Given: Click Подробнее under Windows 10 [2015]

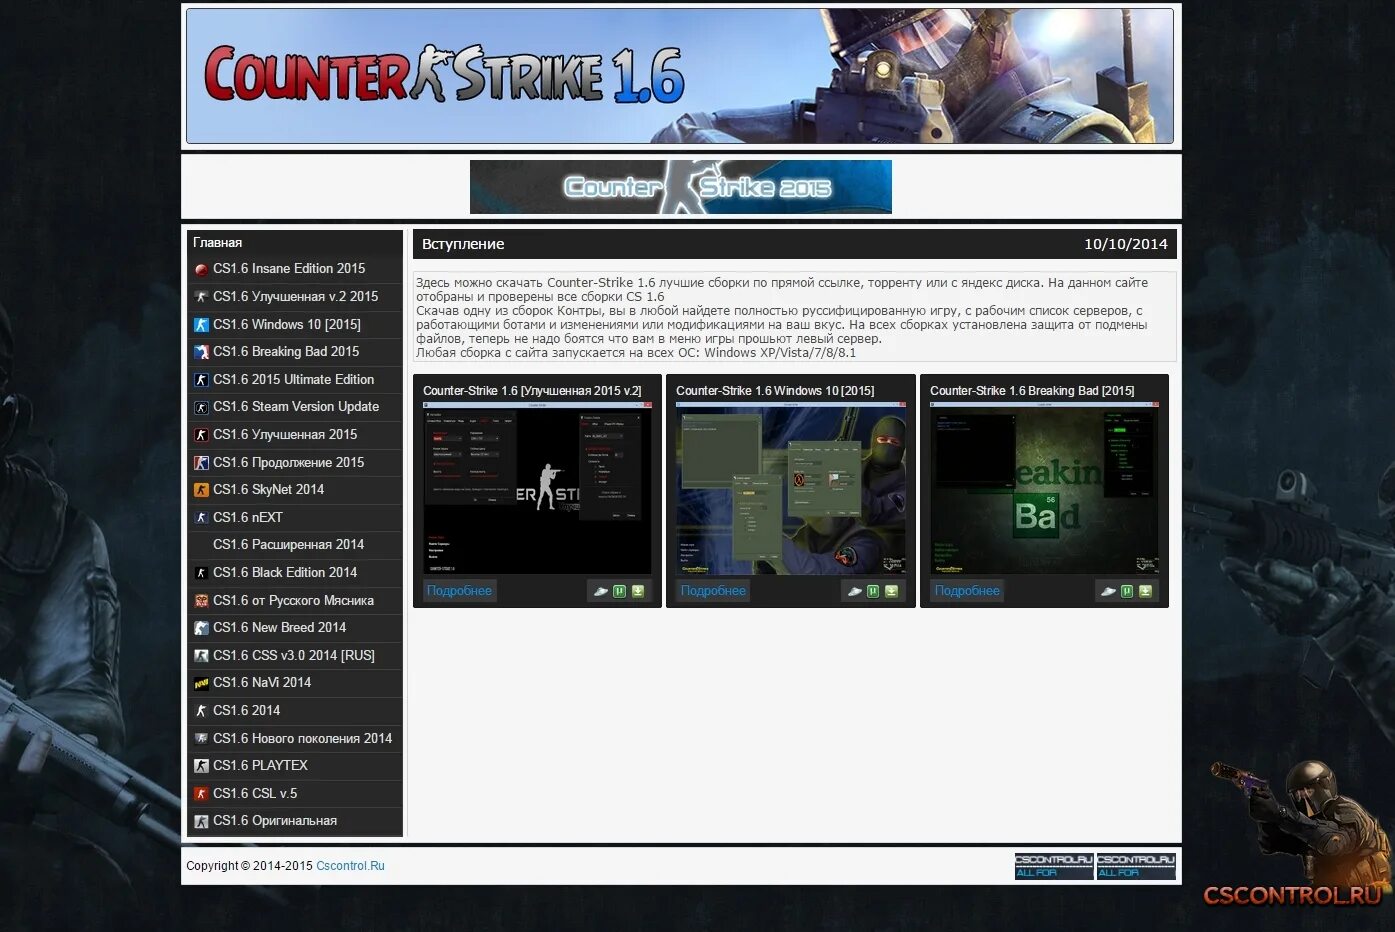Looking at the screenshot, I should pyautogui.click(x=713, y=591).
